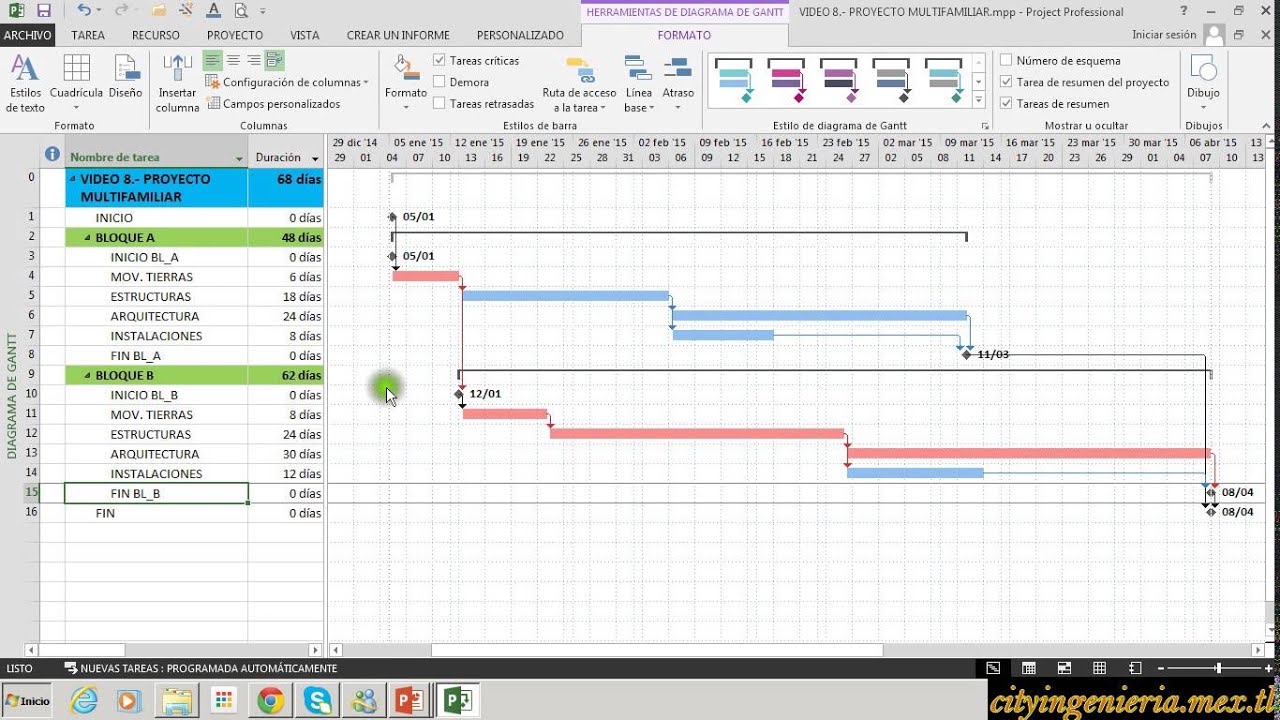Switch to Team Planner view in status bar
1280x720 pixels.
coord(1064,668)
